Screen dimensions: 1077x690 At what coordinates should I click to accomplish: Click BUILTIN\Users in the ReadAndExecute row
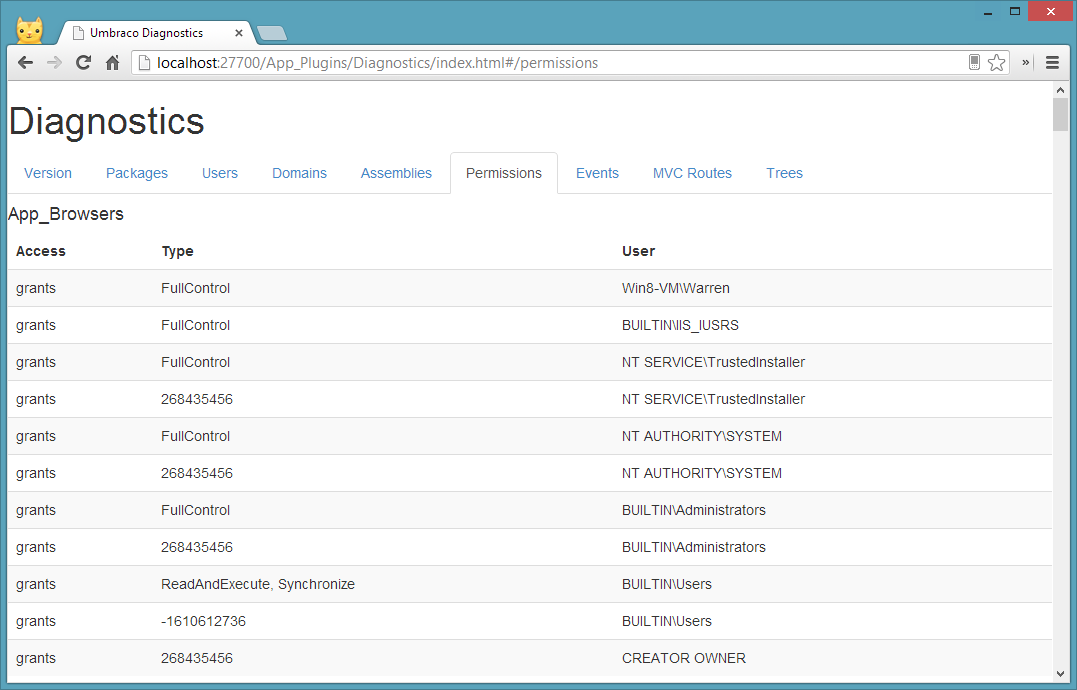click(667, 584)
